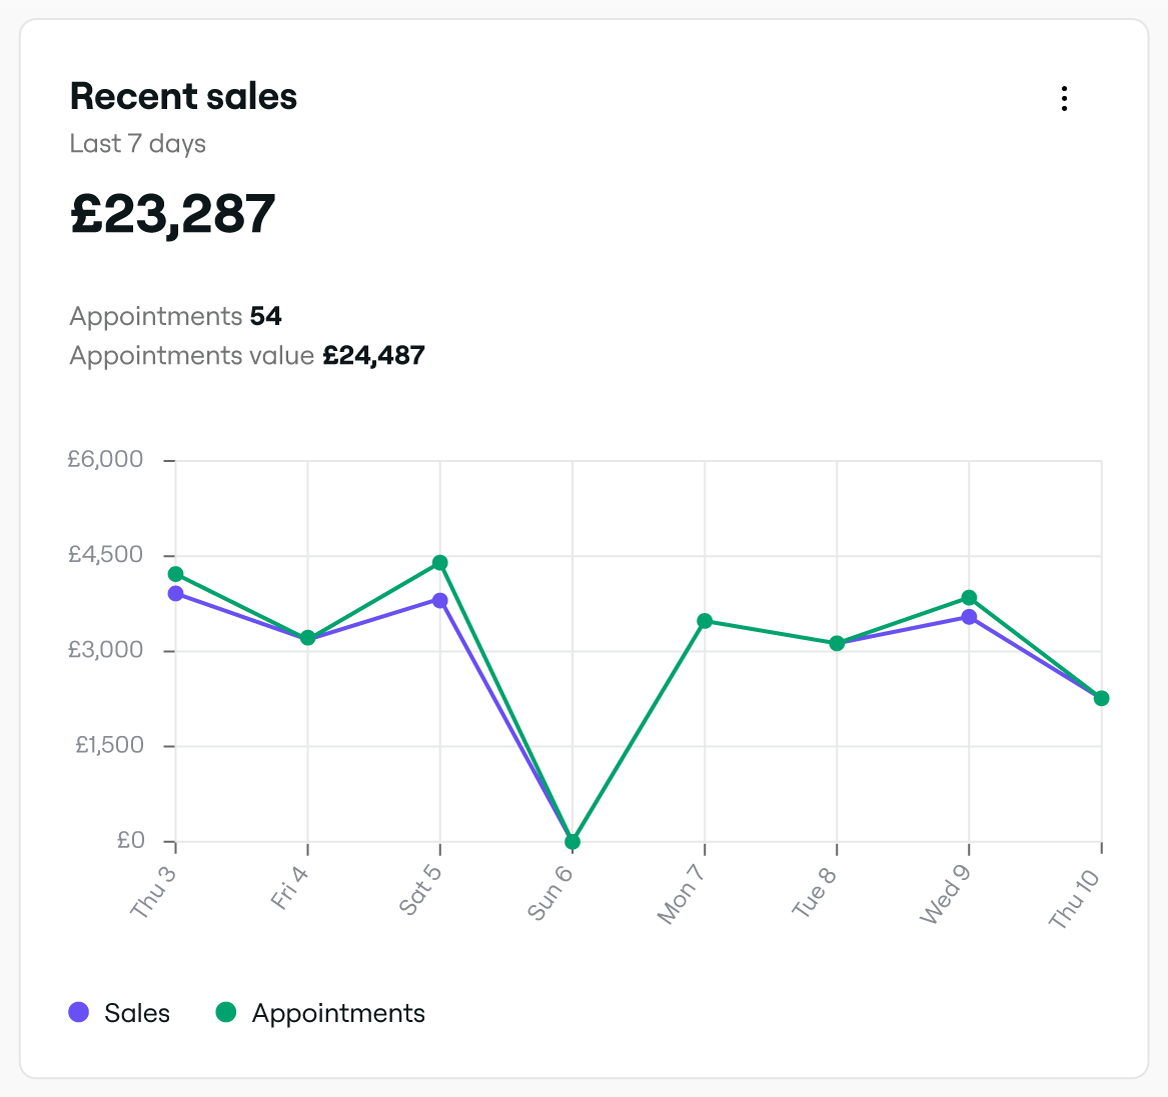Click the zero-value data point on Sun 6
Screen dimensions: 1168x1097
tap(572, 842)
